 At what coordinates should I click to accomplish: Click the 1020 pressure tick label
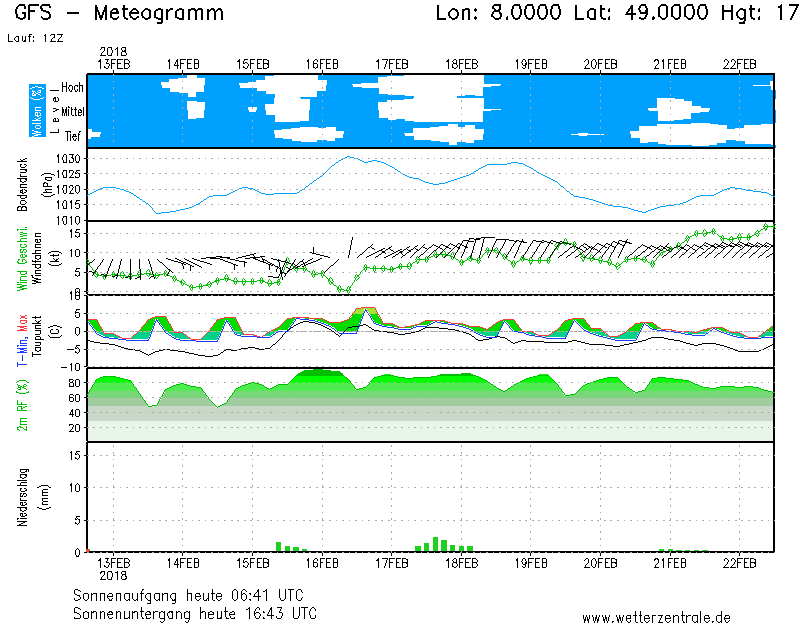point(68,190)
